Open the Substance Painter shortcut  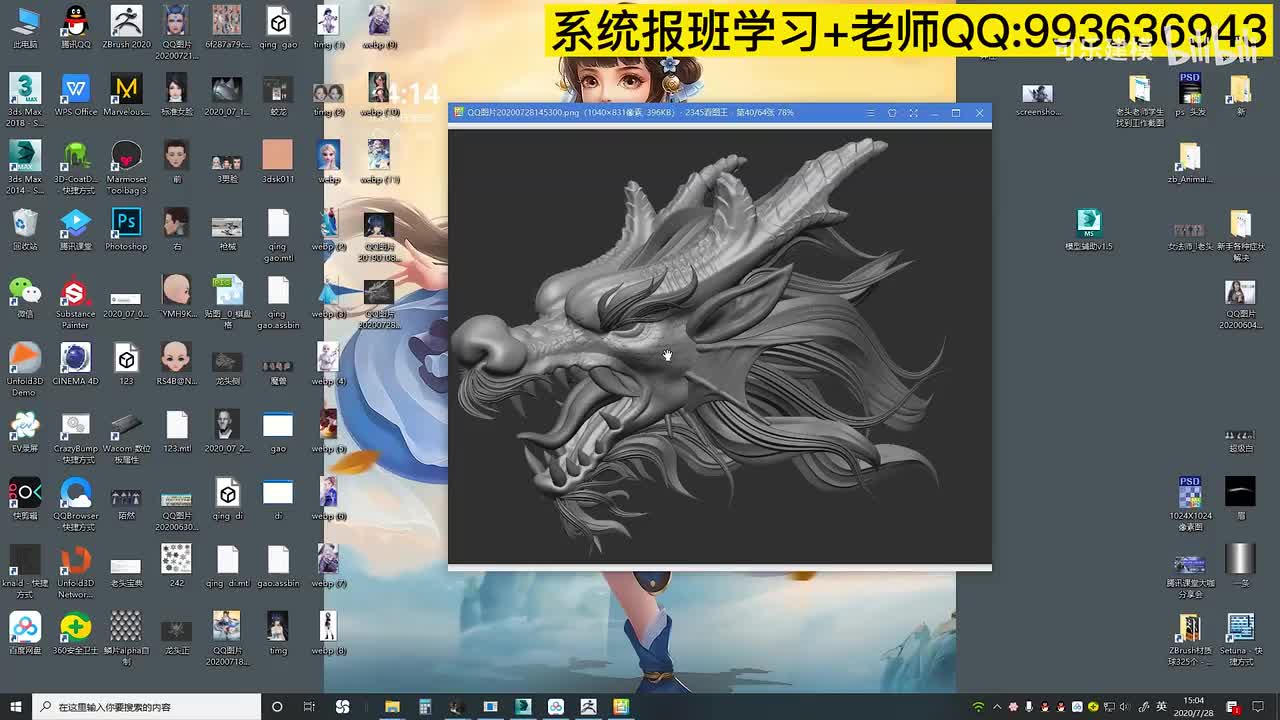pyautogui.click(x=75, y=303)
